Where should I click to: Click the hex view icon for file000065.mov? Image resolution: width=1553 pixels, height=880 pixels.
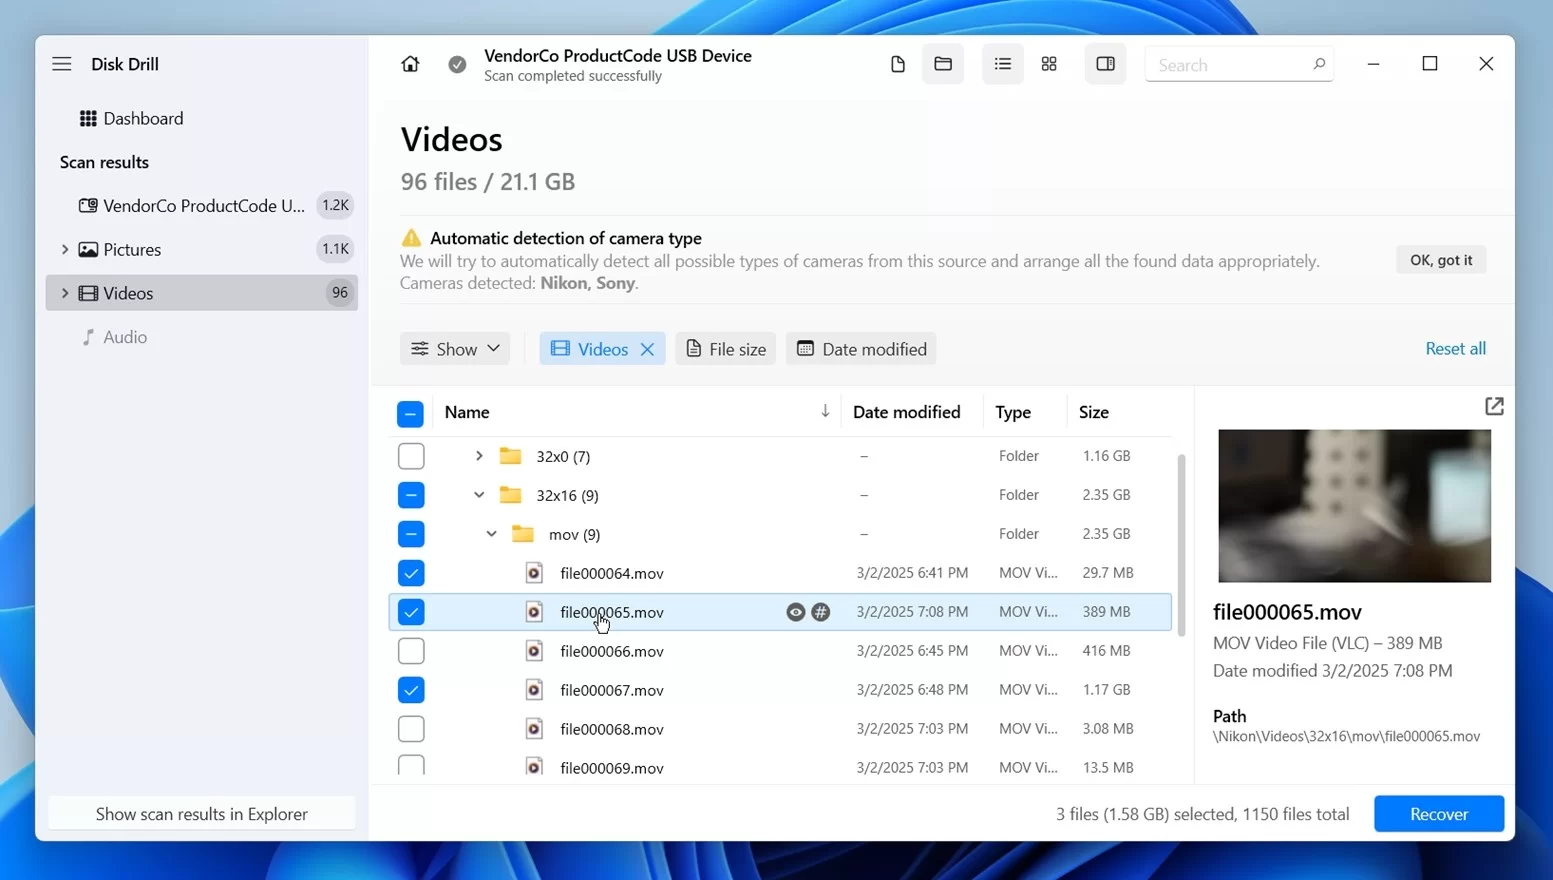tap(821, 612)
